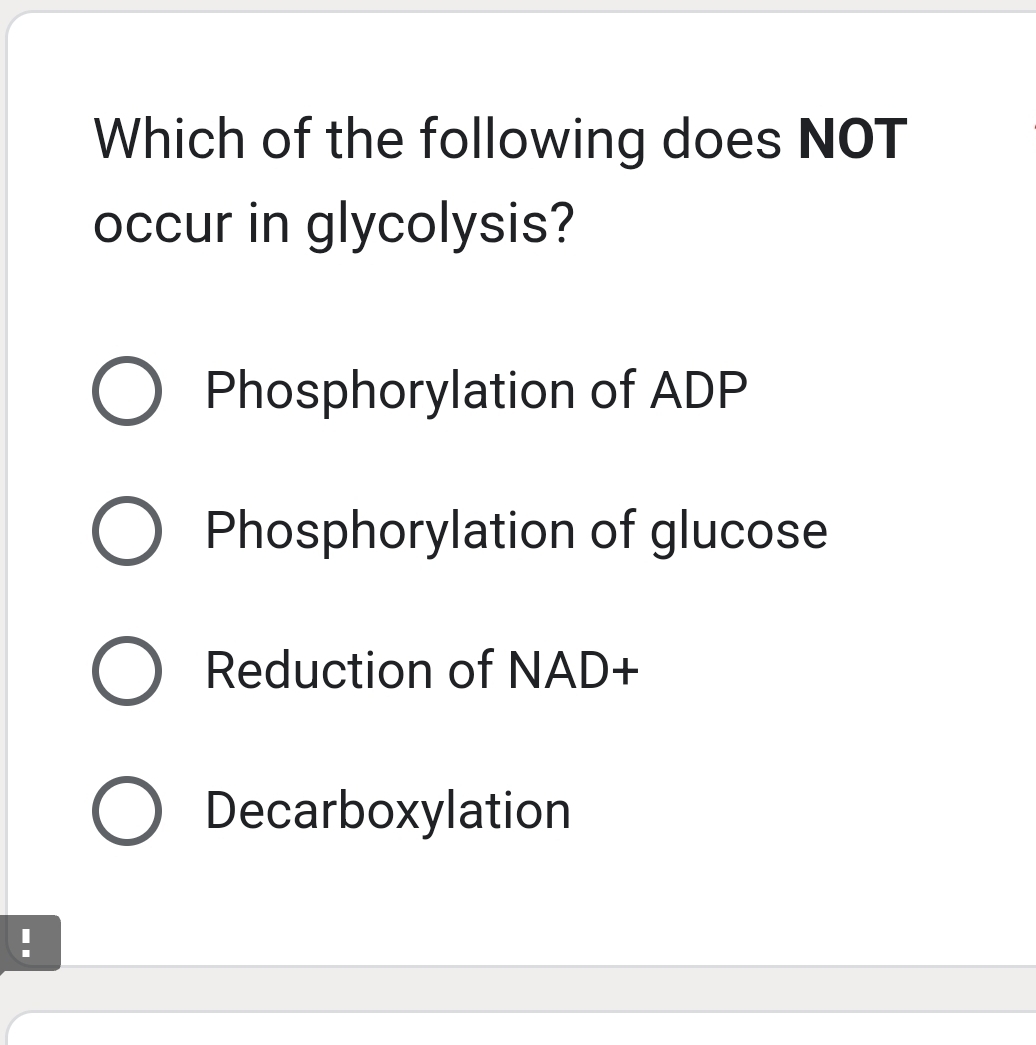Click the "Decarboxylation" answer text
Screen dimensions: 1036x1045
tap(387, 811)
